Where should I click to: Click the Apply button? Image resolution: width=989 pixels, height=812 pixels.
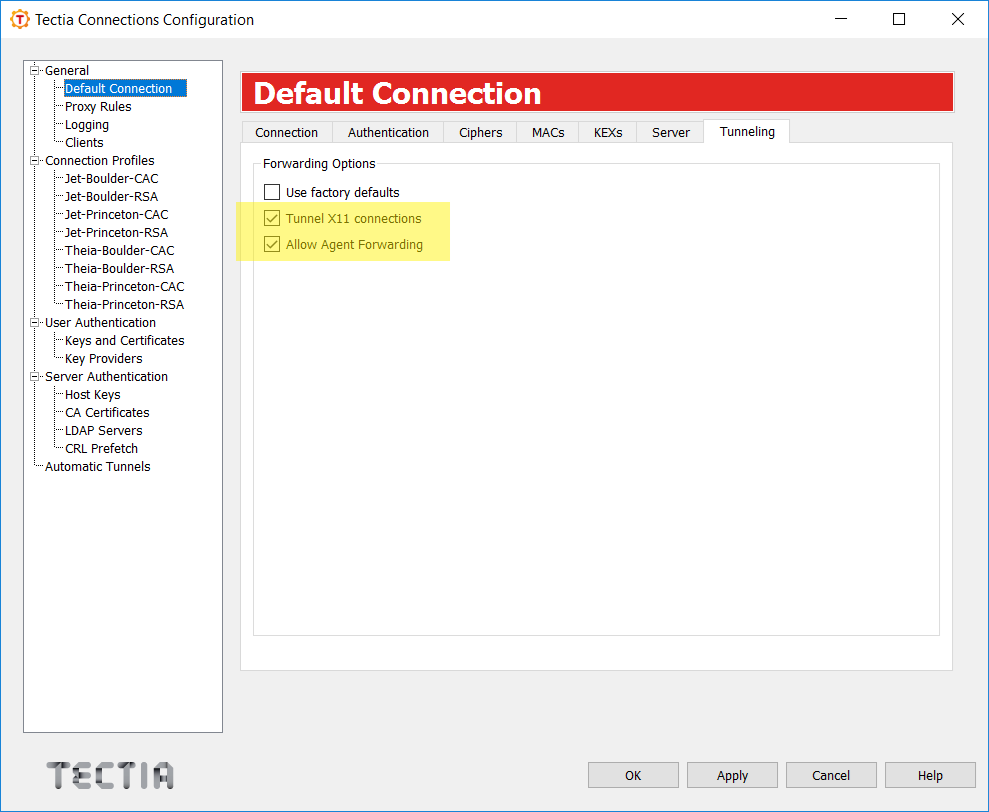[x=732, y=775]
